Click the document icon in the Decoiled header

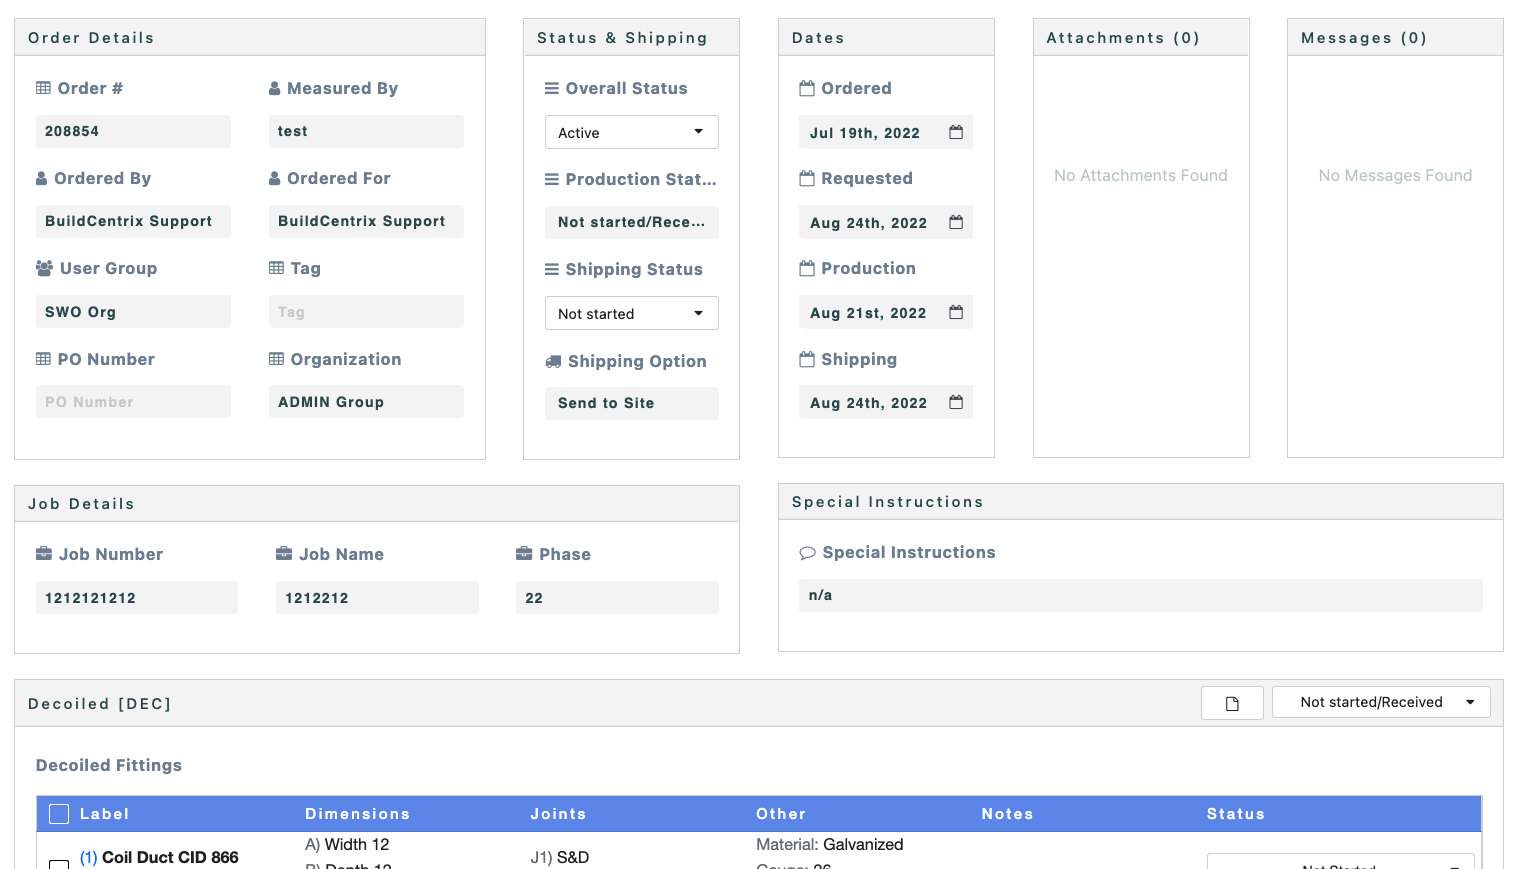click(x=1231, y=703)
